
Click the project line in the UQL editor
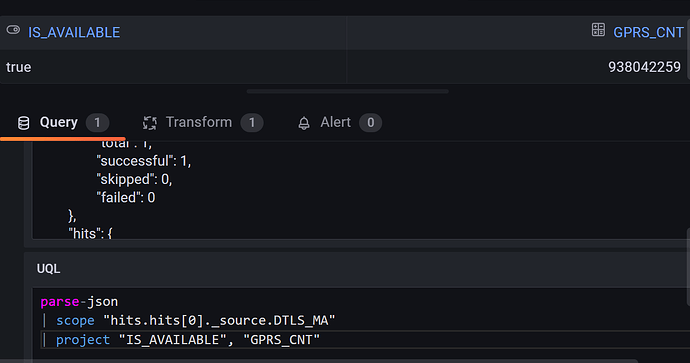click(x=187, y=340)
